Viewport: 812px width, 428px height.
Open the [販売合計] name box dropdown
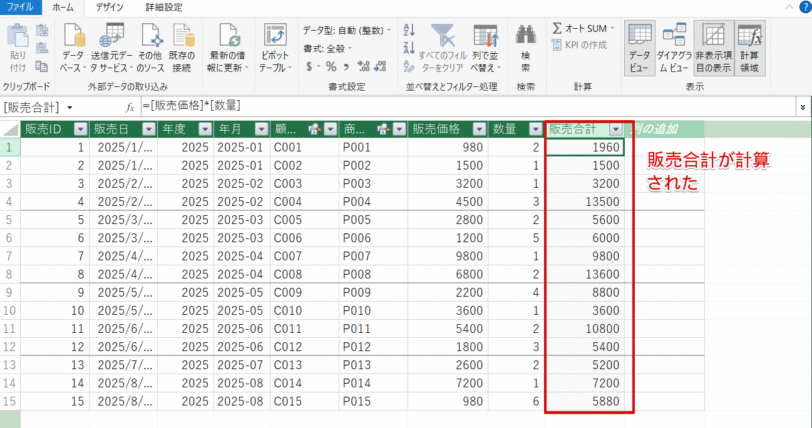[x=69, y=108]
